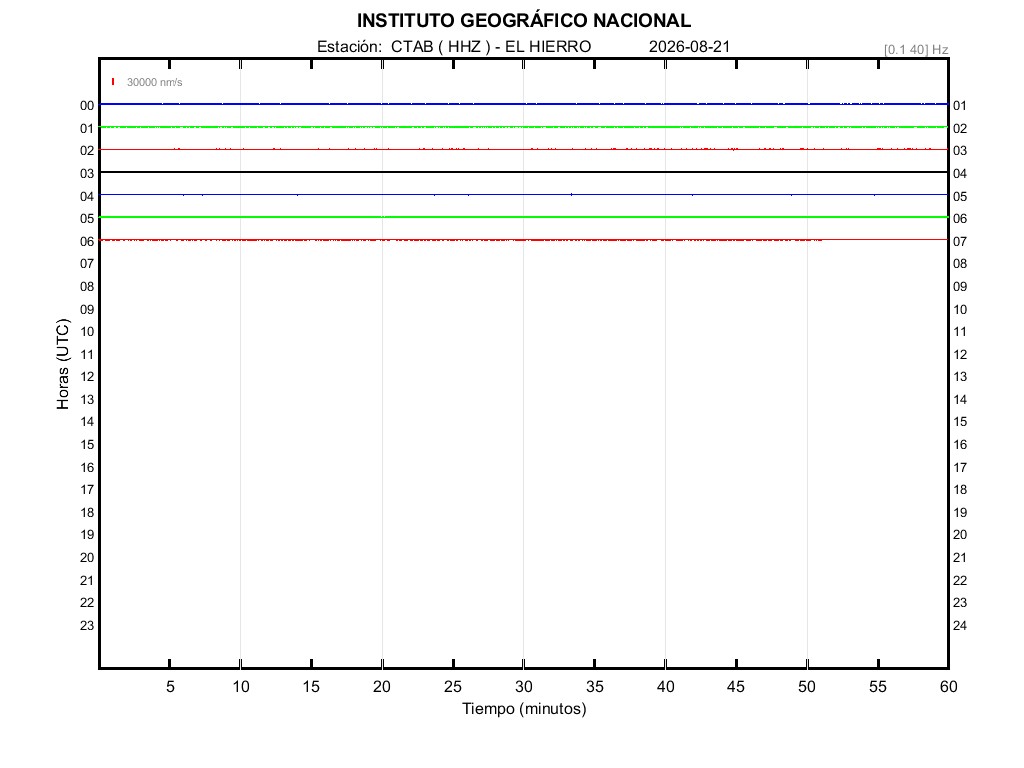The width and height of the screenshot is (1024, 768).
Task: Click the 'Horas (UTC)' axis label
Action: (63, 364)
